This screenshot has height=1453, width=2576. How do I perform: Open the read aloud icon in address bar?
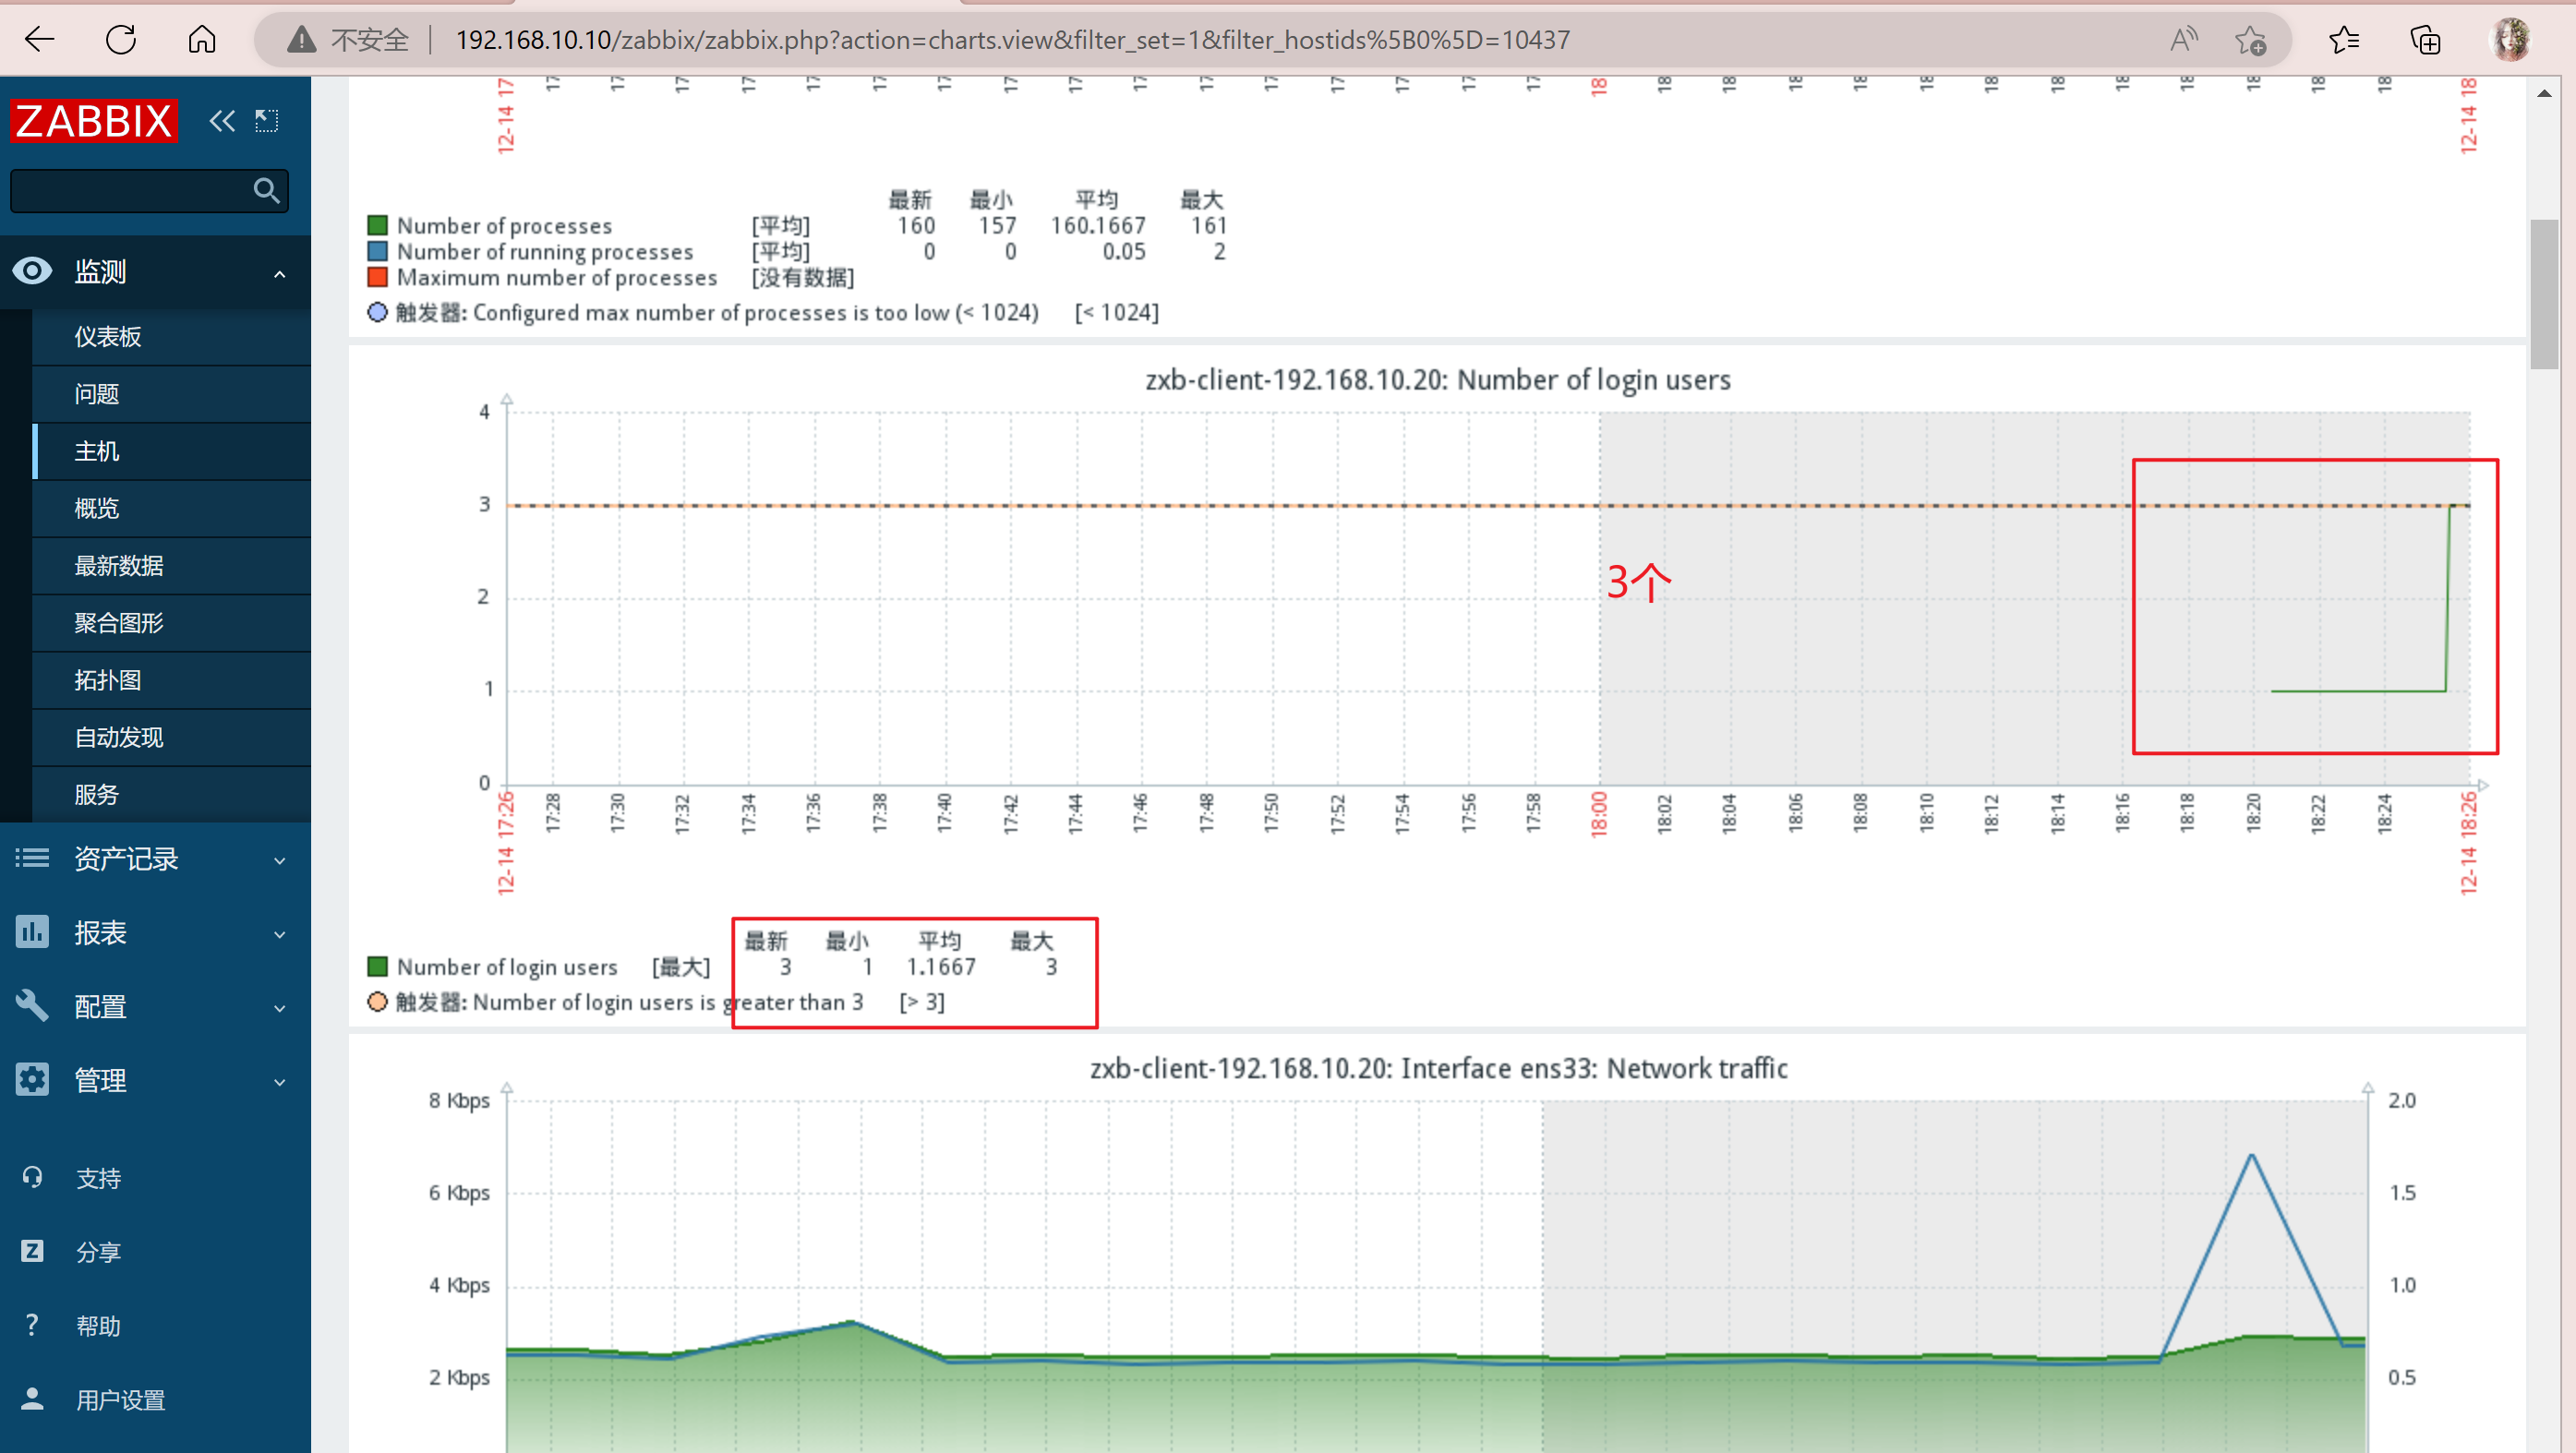coord(2183,40)
